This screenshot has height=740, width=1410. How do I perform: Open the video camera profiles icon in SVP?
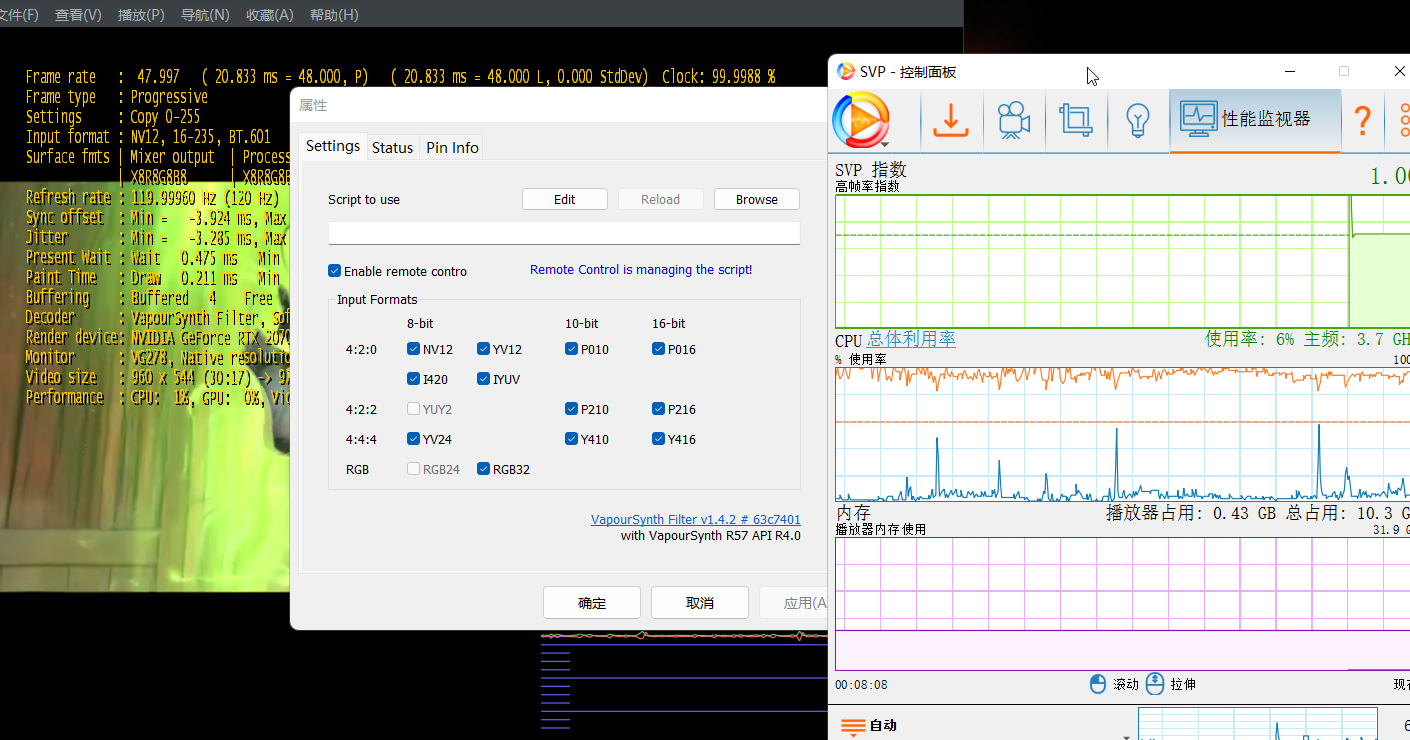[1014, 121]
